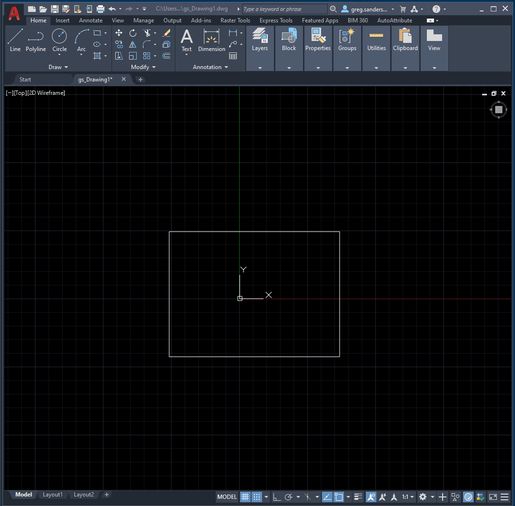Open the workspace switching gear

(x=423, y=497)
